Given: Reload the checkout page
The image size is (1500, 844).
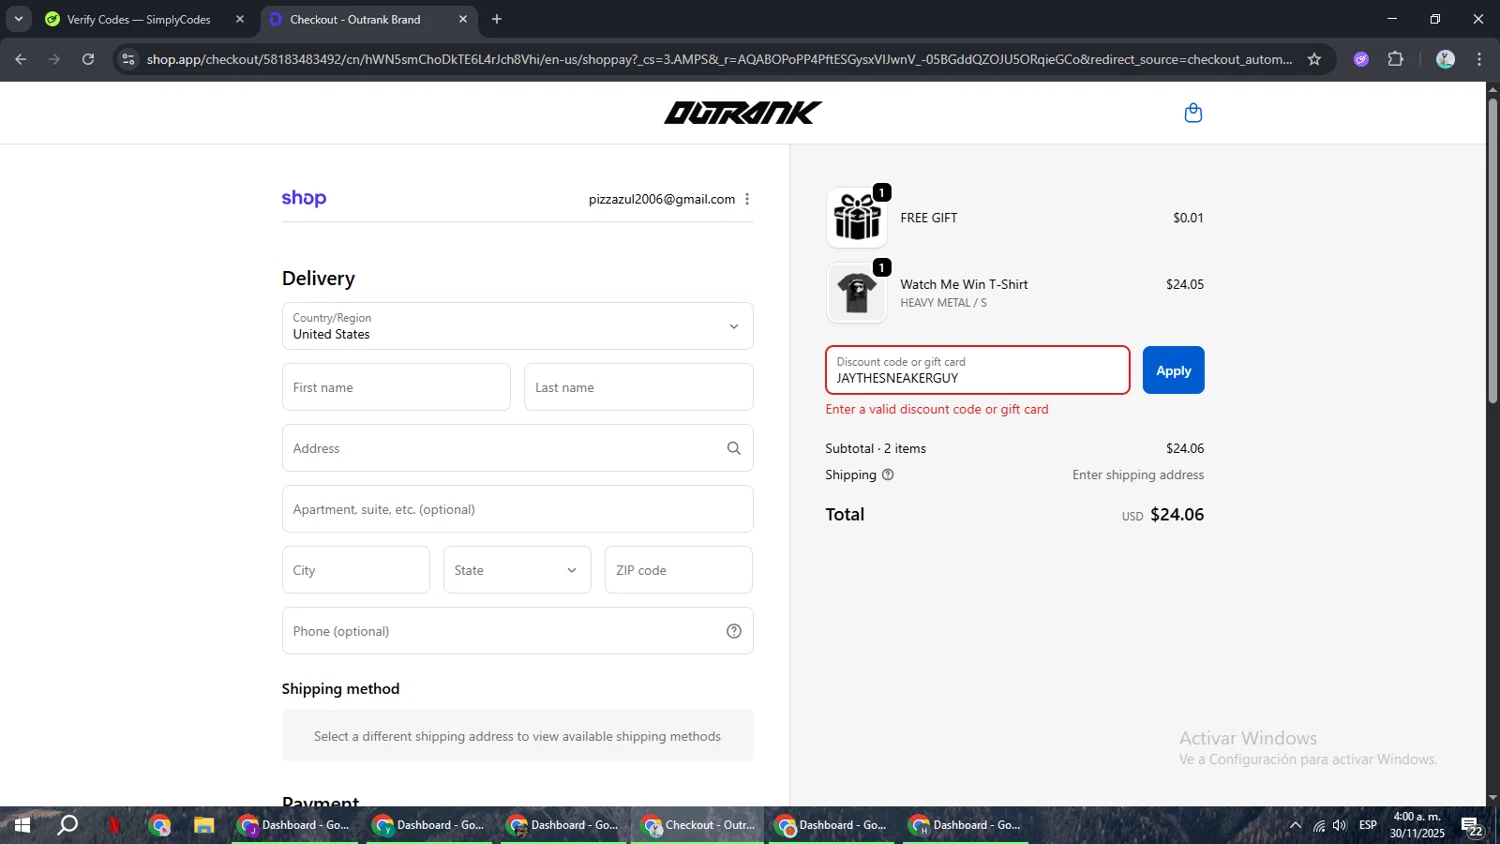Looking at the screenshot, I should (88, 59).
